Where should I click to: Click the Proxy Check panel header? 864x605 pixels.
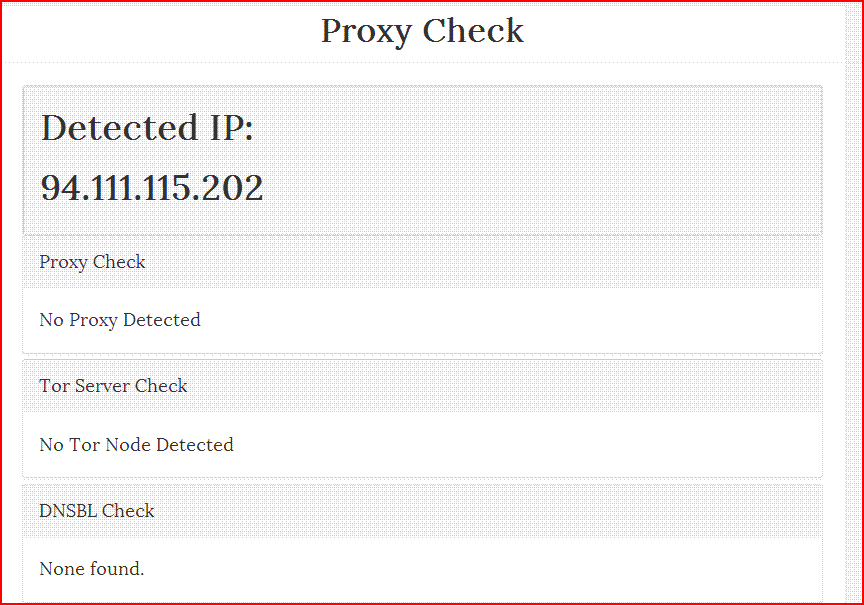(x=92, y=262)
